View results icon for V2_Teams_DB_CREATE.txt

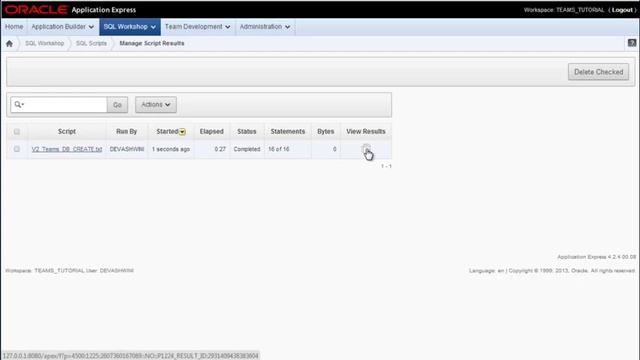tap(366, 149)
